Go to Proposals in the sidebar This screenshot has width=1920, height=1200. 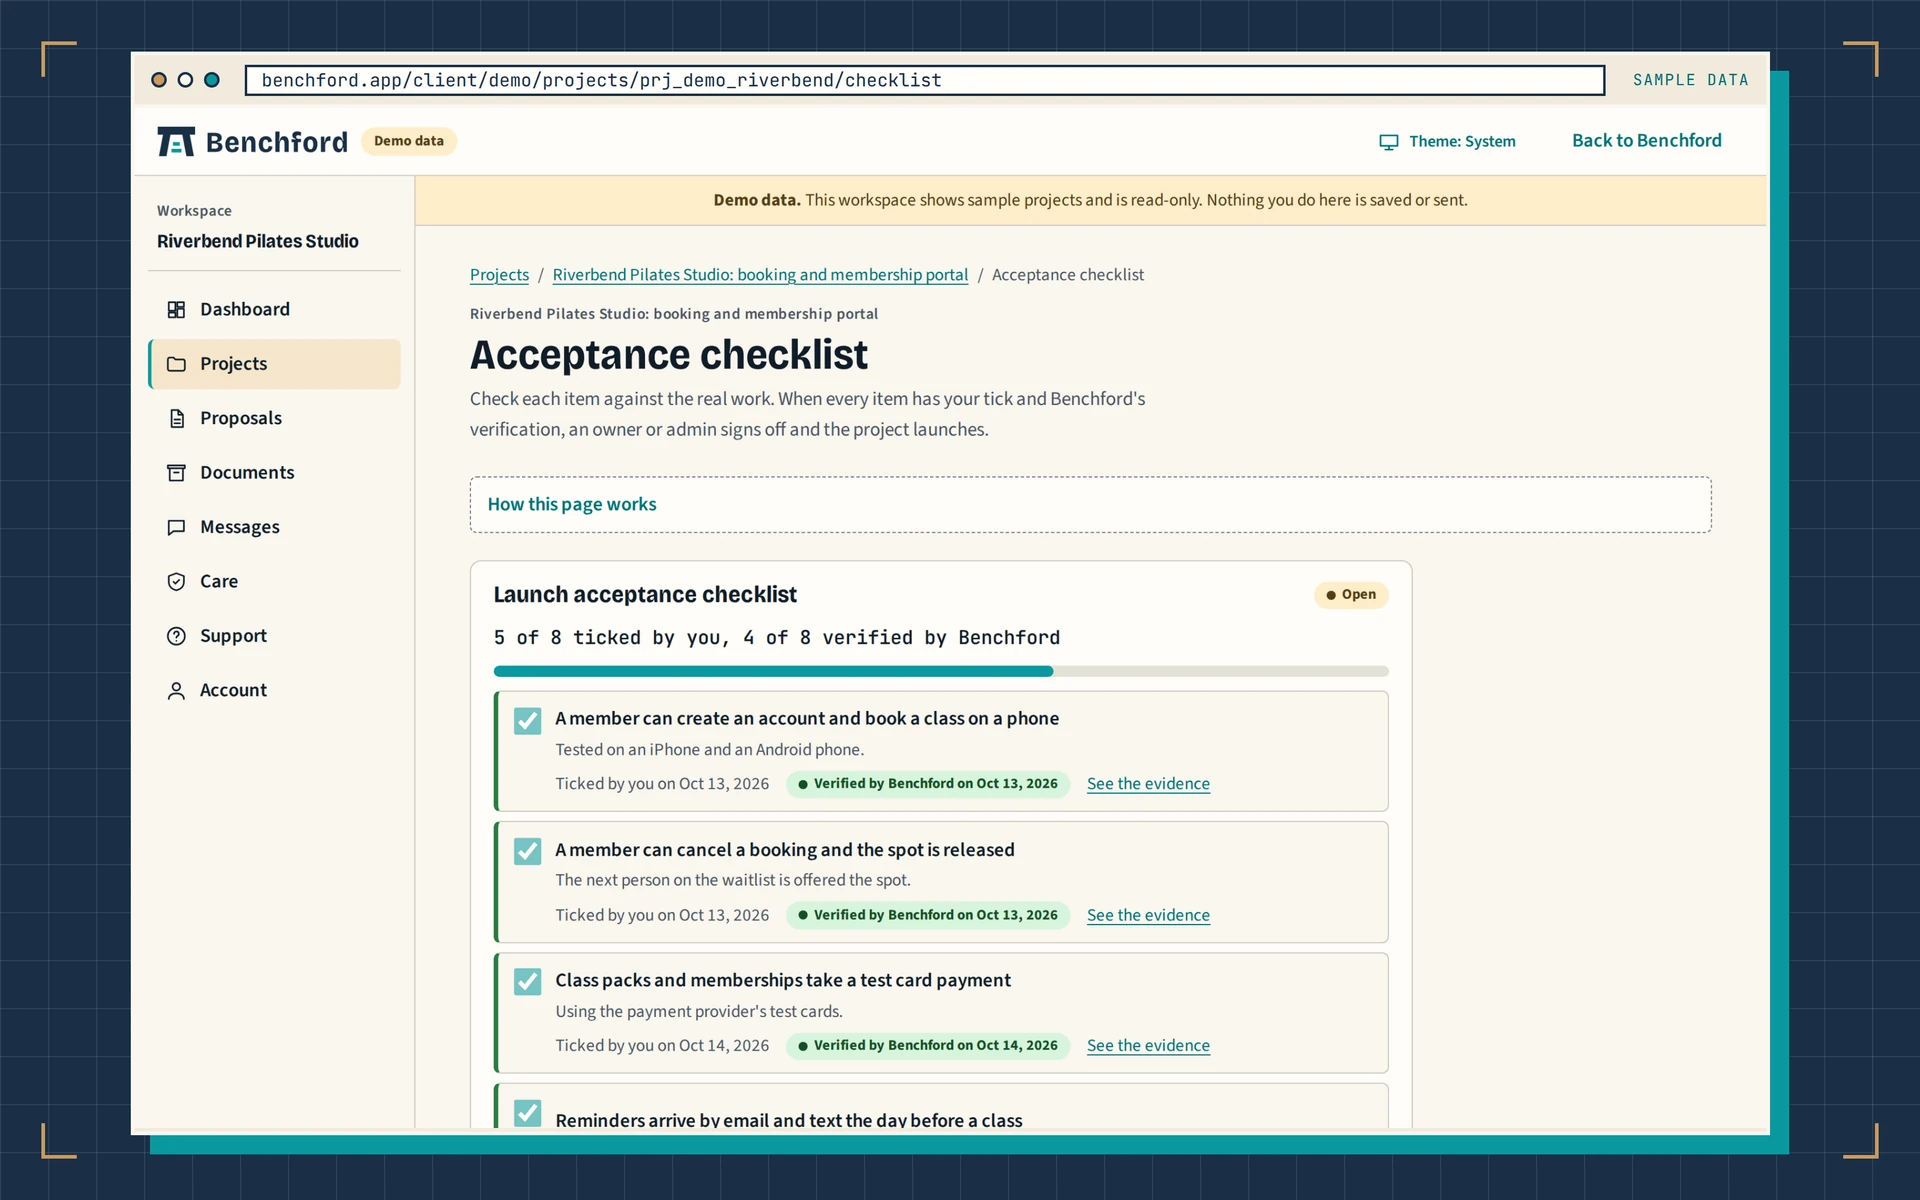pos(274,418)
